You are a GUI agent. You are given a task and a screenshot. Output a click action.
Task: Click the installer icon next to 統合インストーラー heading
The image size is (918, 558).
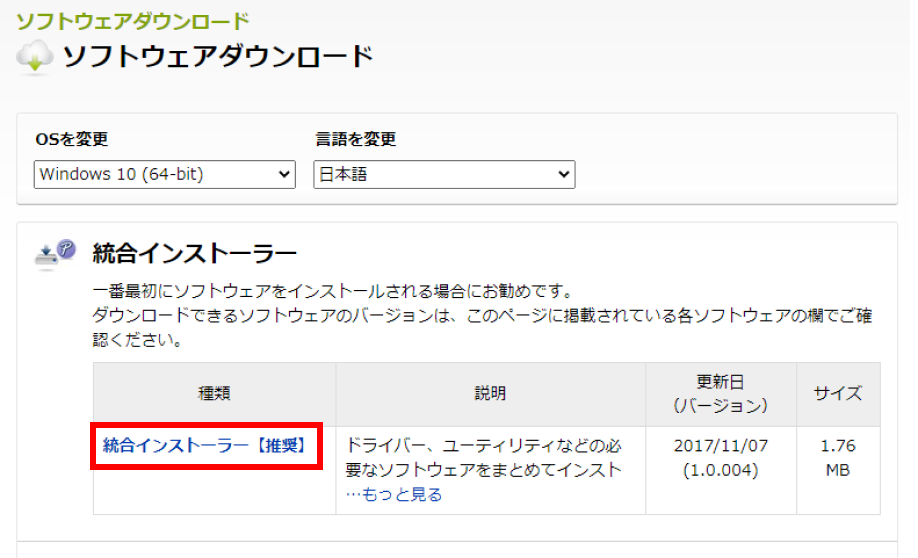tap(56, 255)
